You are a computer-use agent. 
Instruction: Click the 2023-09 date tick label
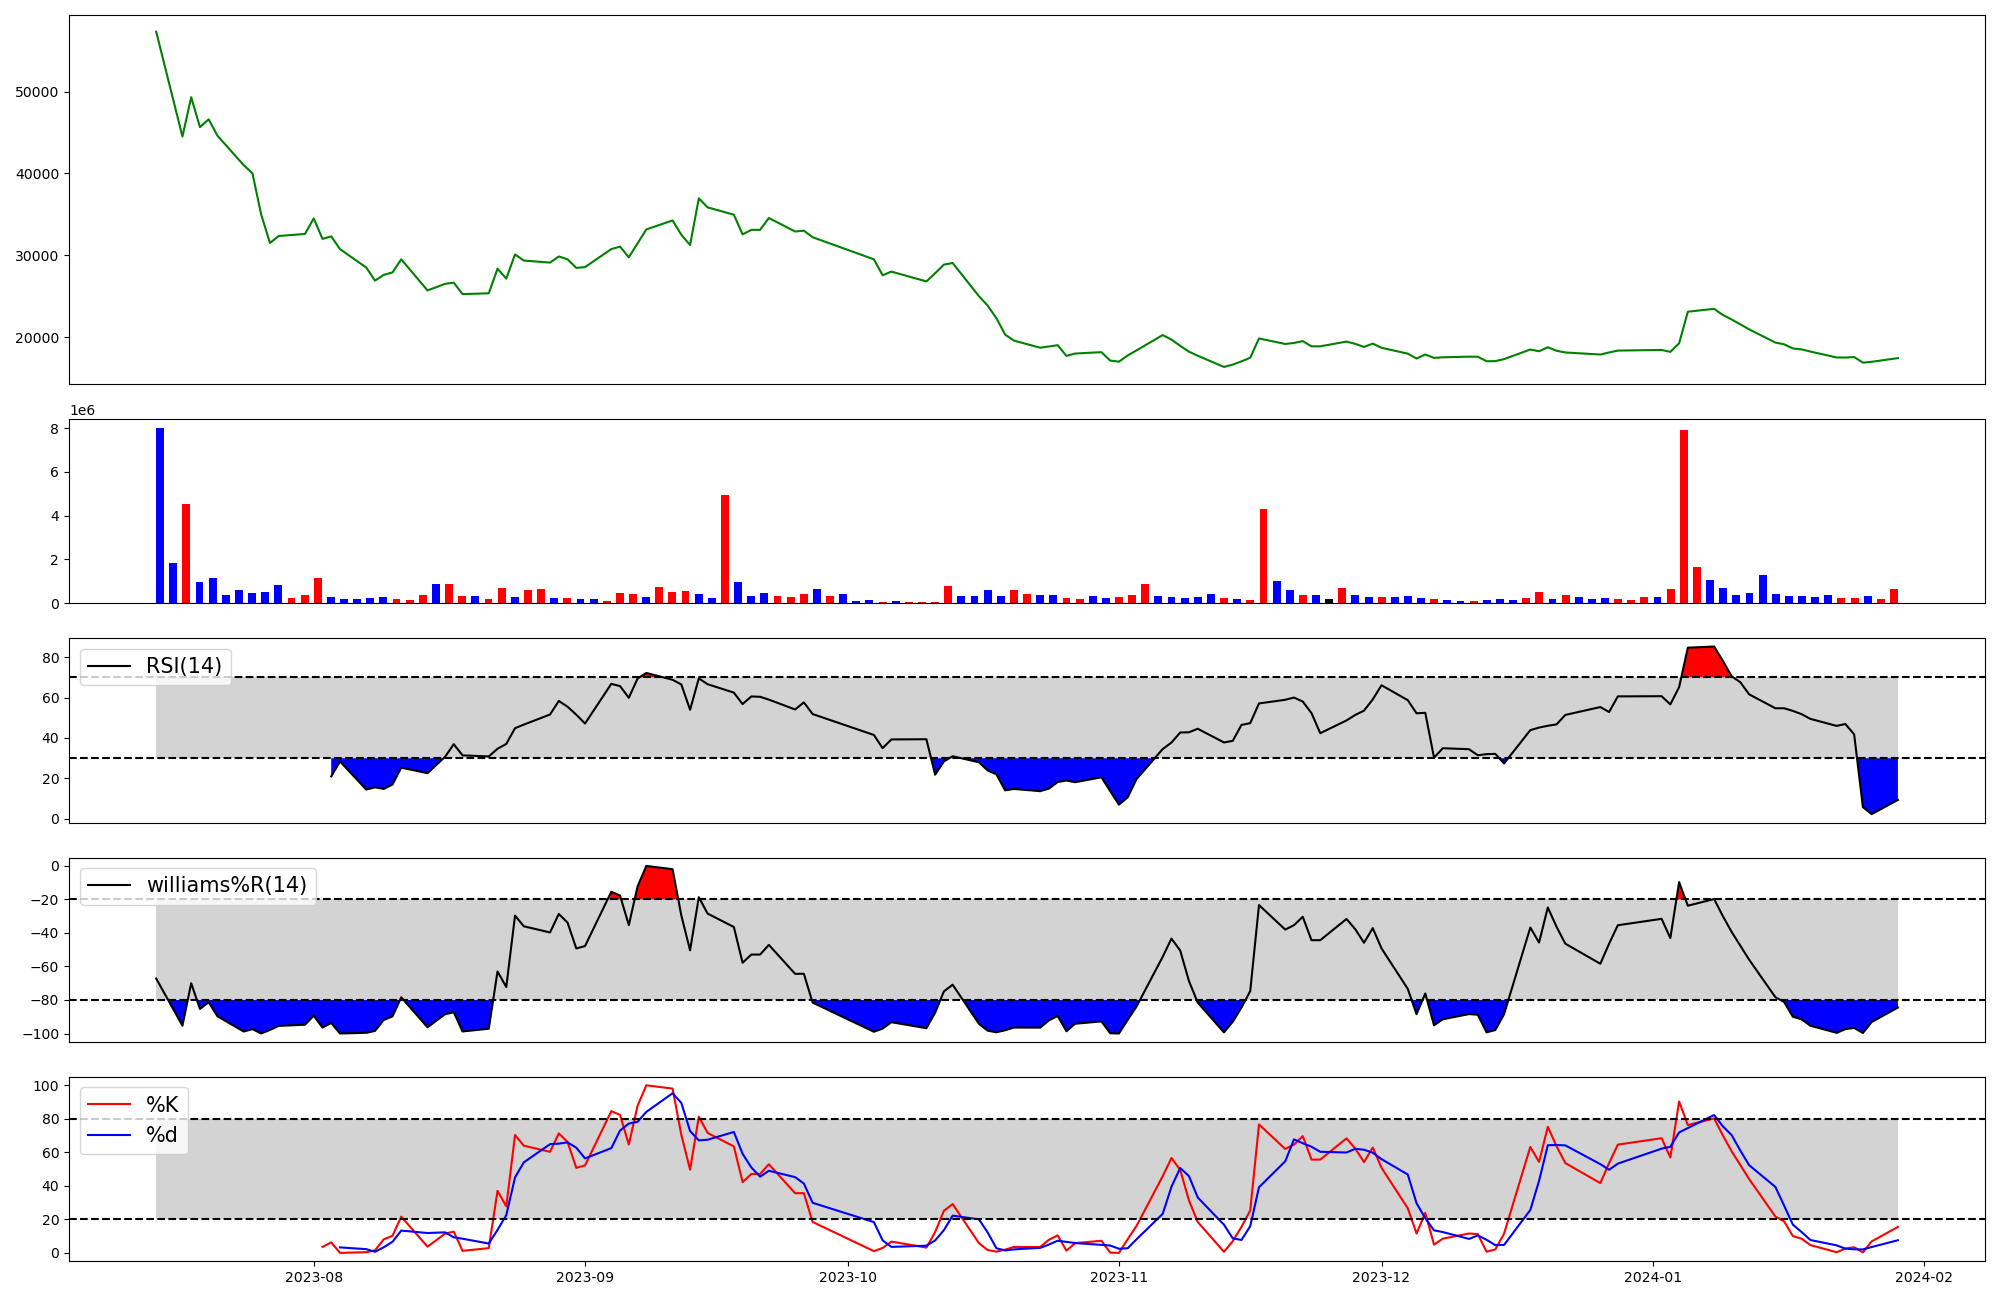pos(585,1277)
